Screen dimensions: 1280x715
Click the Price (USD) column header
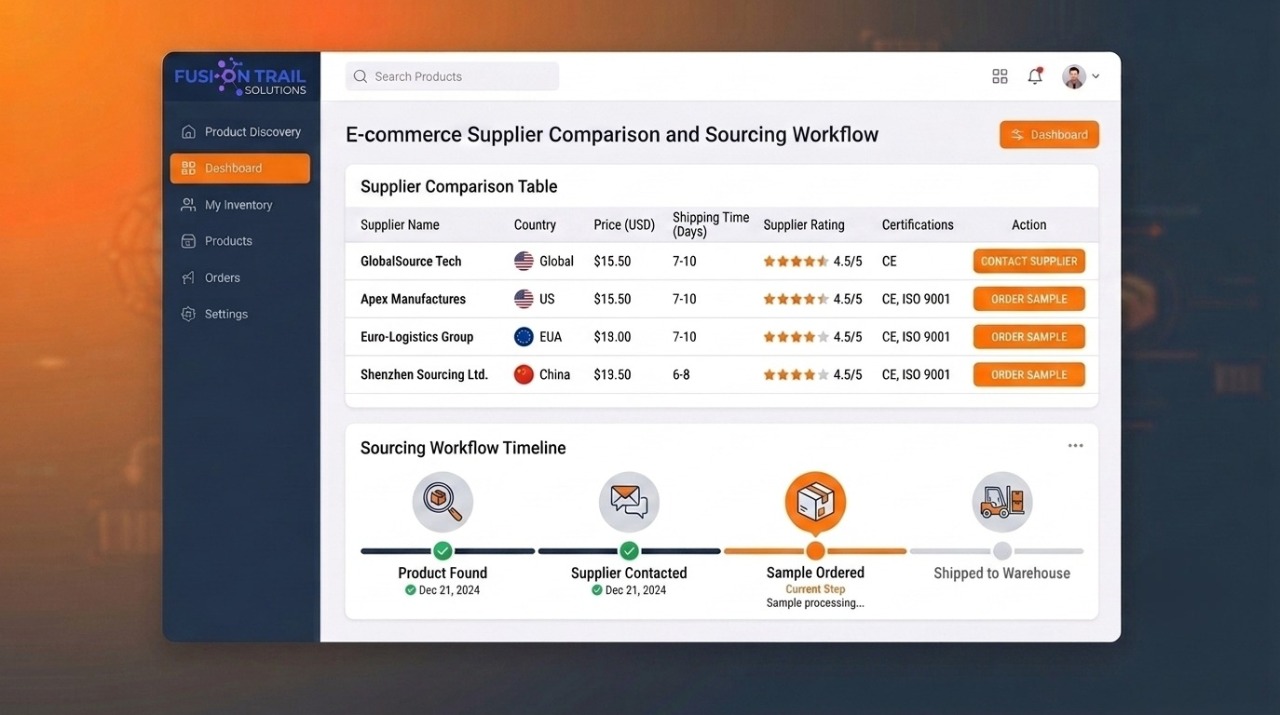coord(624,225)
